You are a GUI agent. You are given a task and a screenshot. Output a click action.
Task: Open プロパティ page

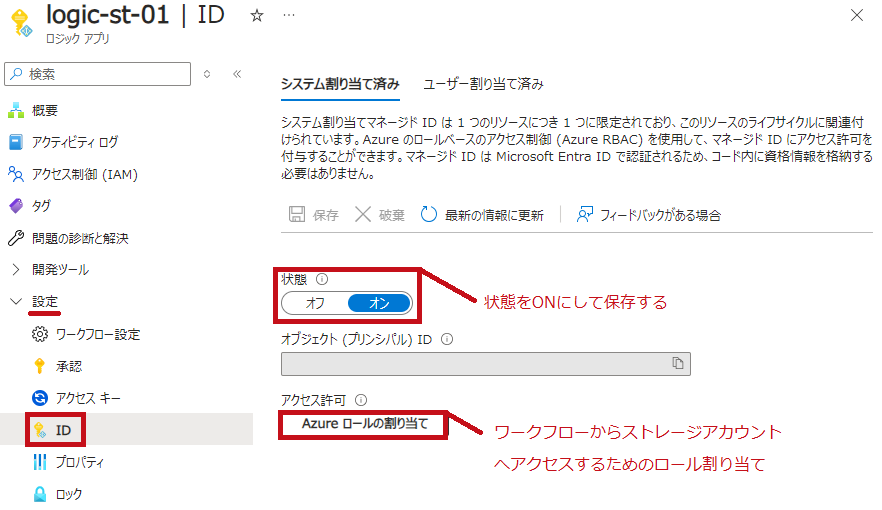click(x=80, y=462)
